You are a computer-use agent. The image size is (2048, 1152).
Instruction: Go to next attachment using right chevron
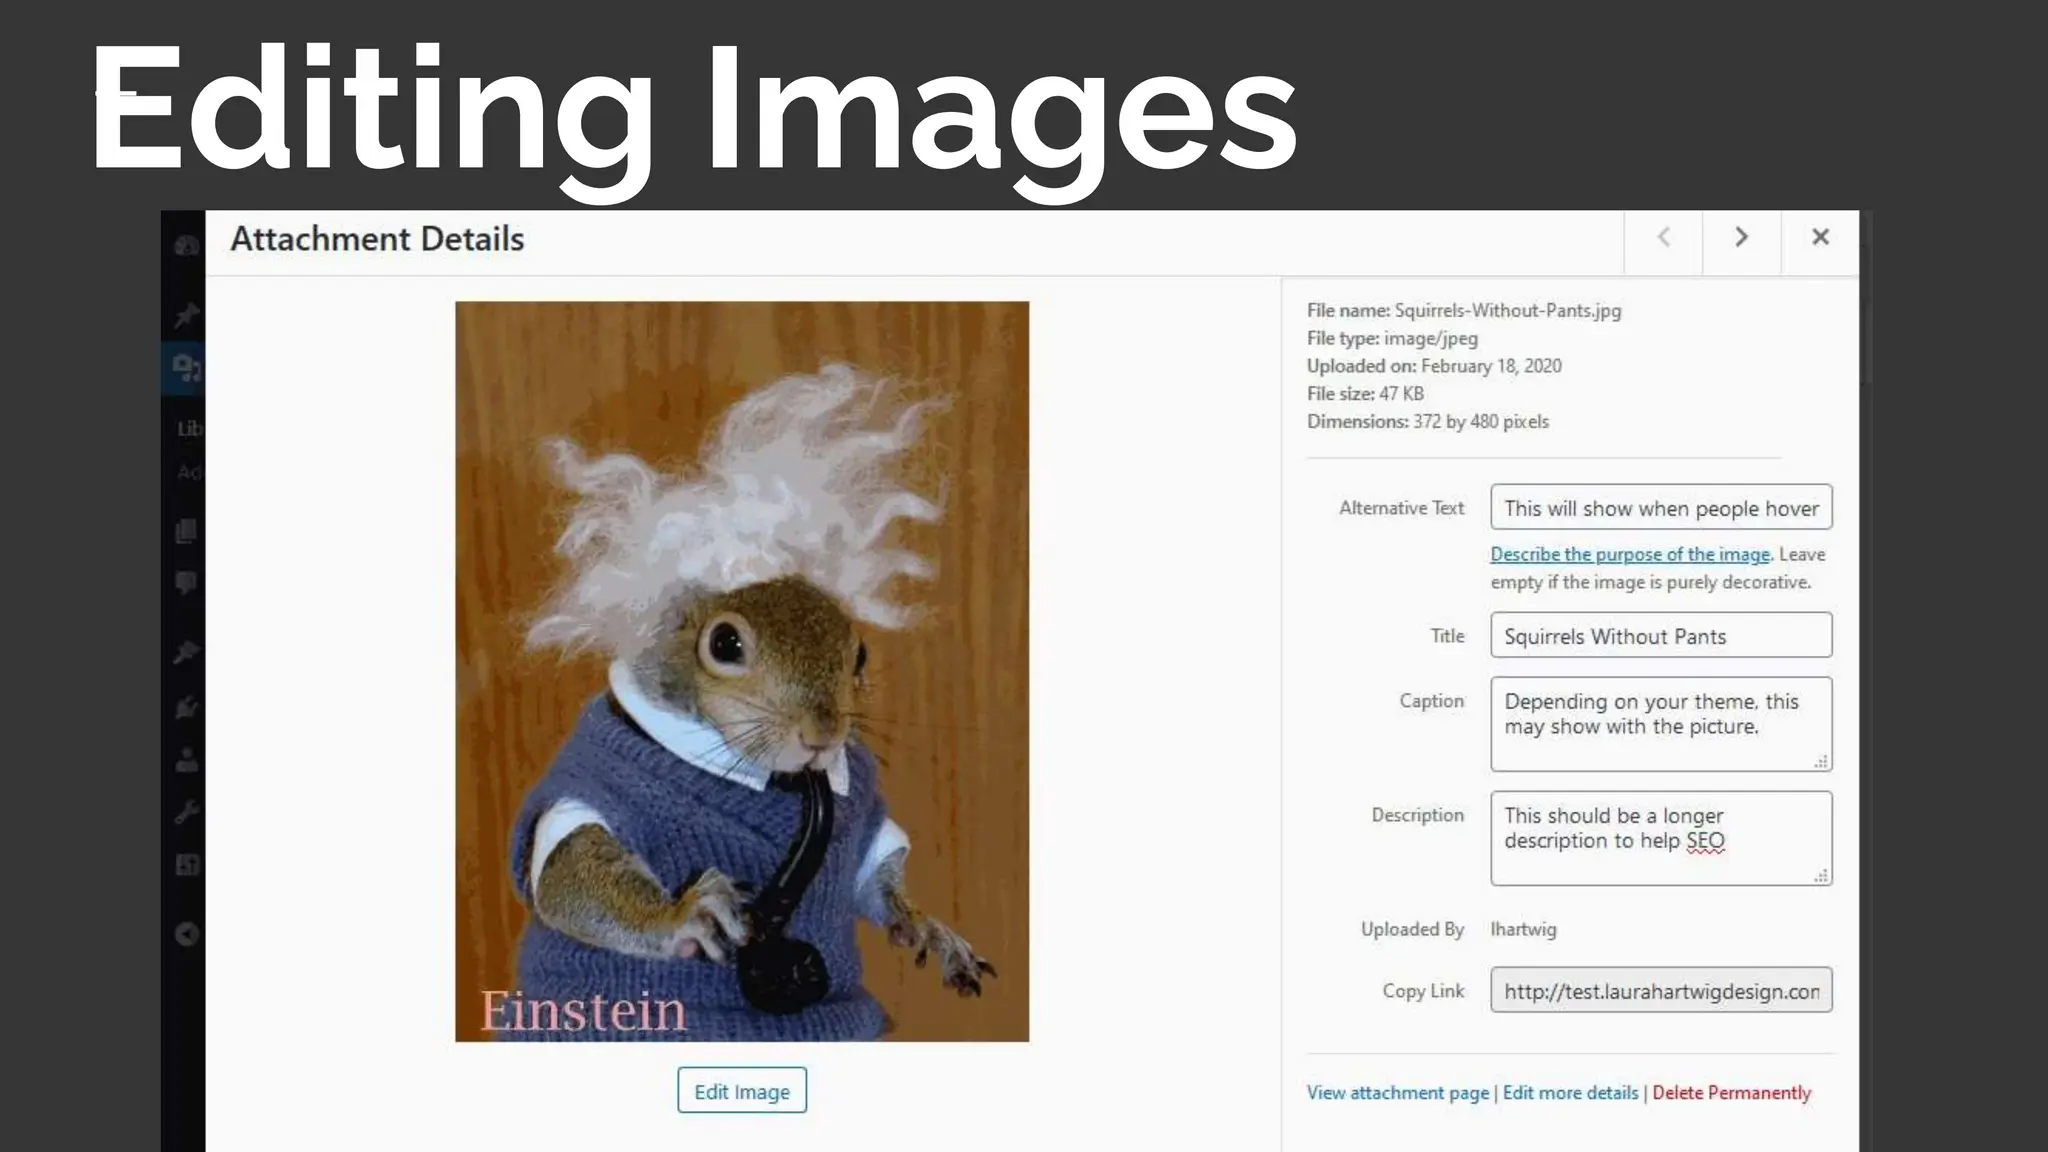tap(1741, 238)
